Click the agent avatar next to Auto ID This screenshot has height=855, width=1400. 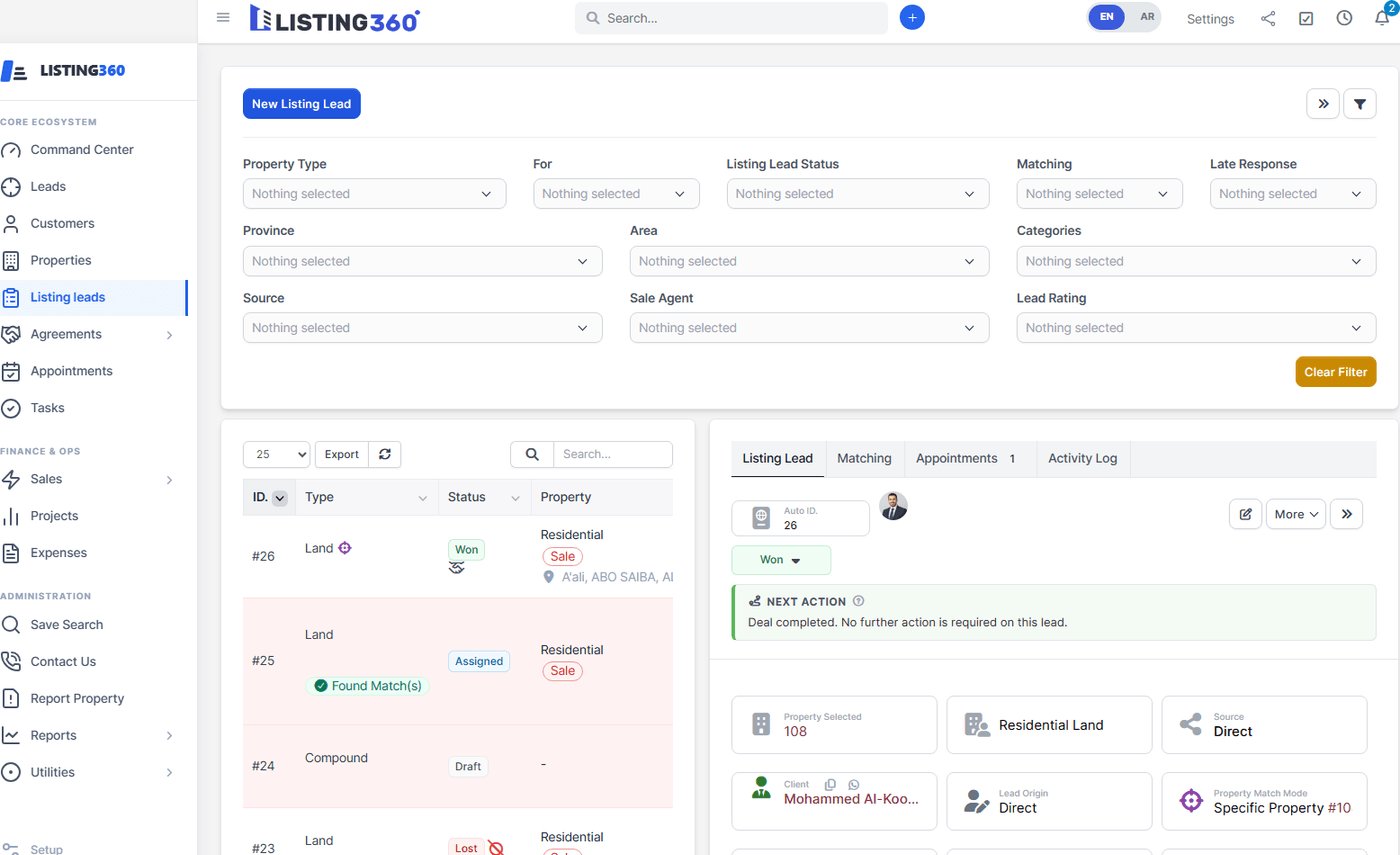click(893, 506)
